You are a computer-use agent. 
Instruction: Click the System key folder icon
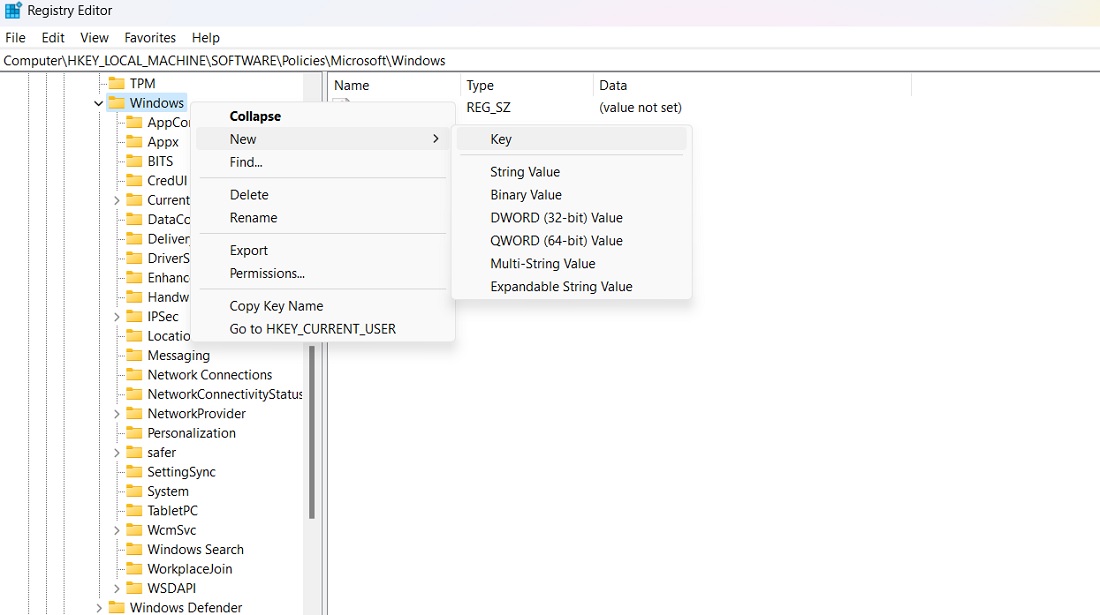[134, 491]
